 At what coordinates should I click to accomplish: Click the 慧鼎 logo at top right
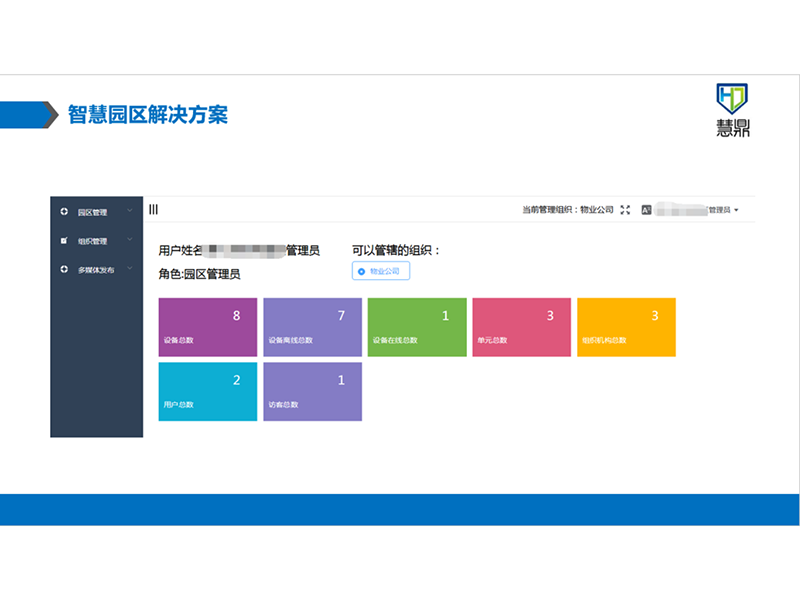pyautogui.click(x=733, y=110)
